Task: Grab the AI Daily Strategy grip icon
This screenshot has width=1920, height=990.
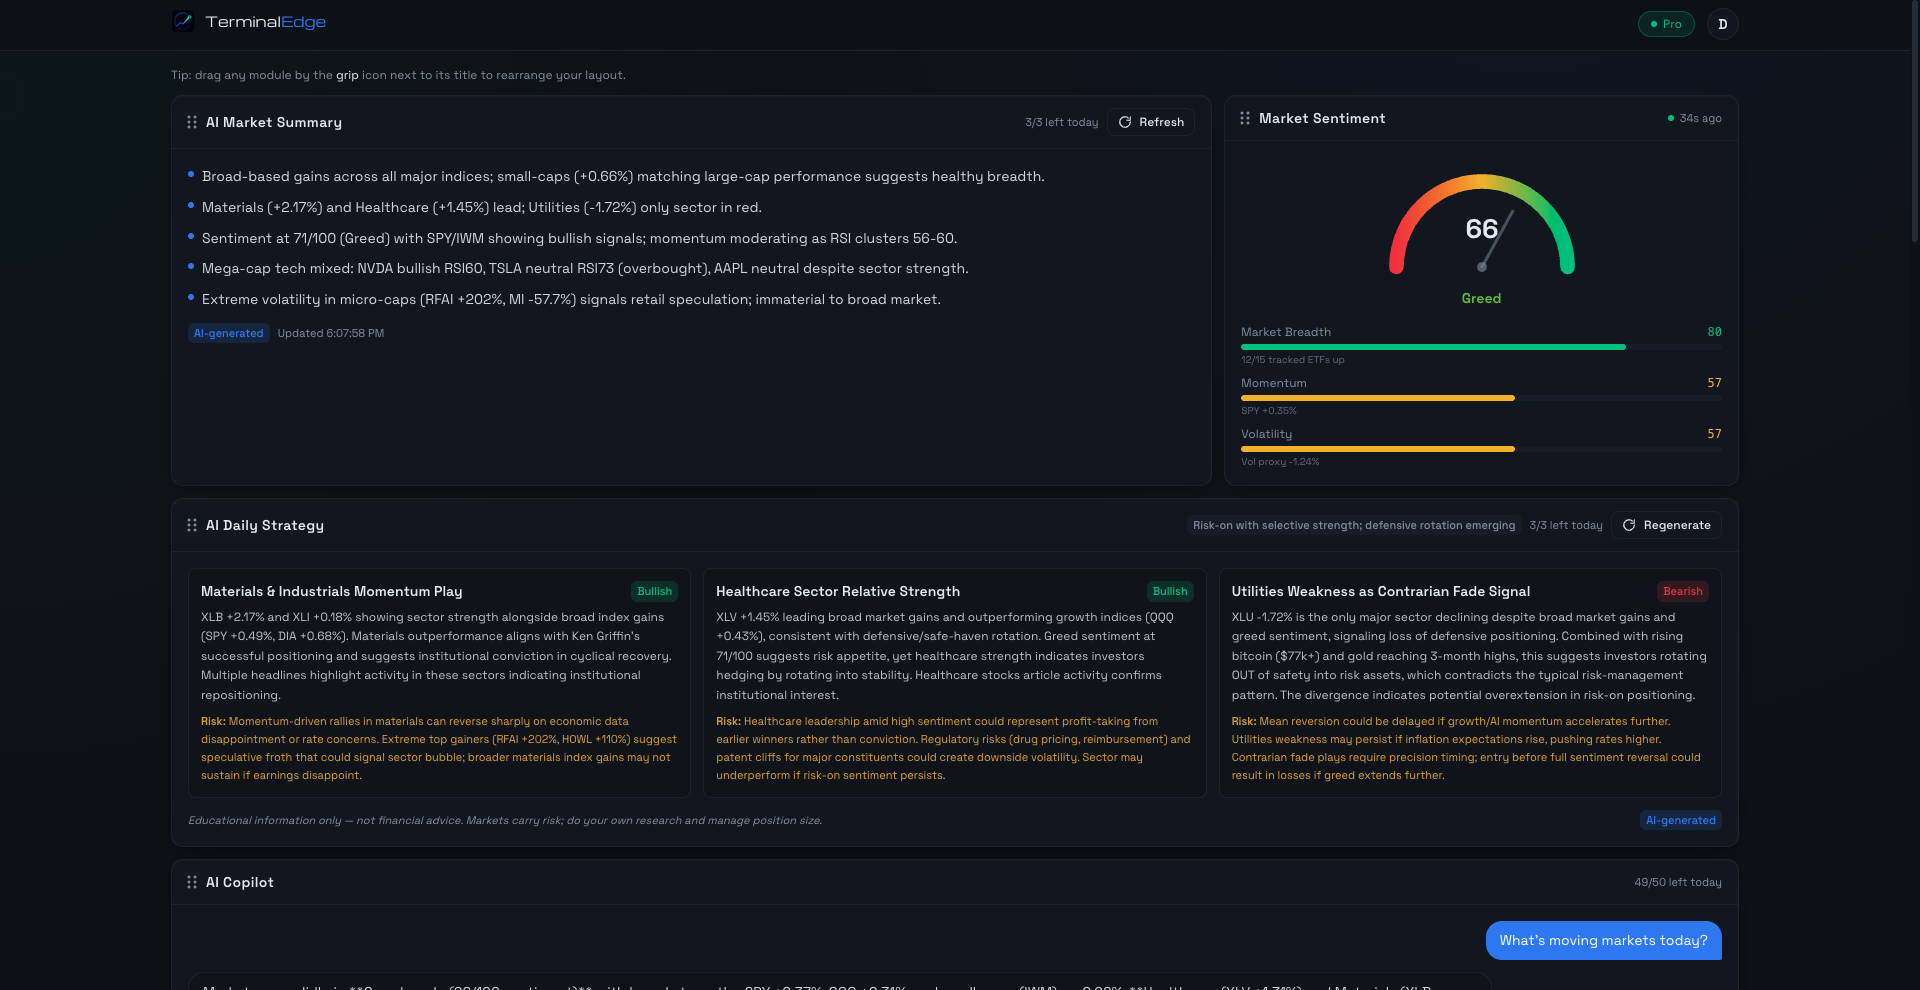Action: 192,525
